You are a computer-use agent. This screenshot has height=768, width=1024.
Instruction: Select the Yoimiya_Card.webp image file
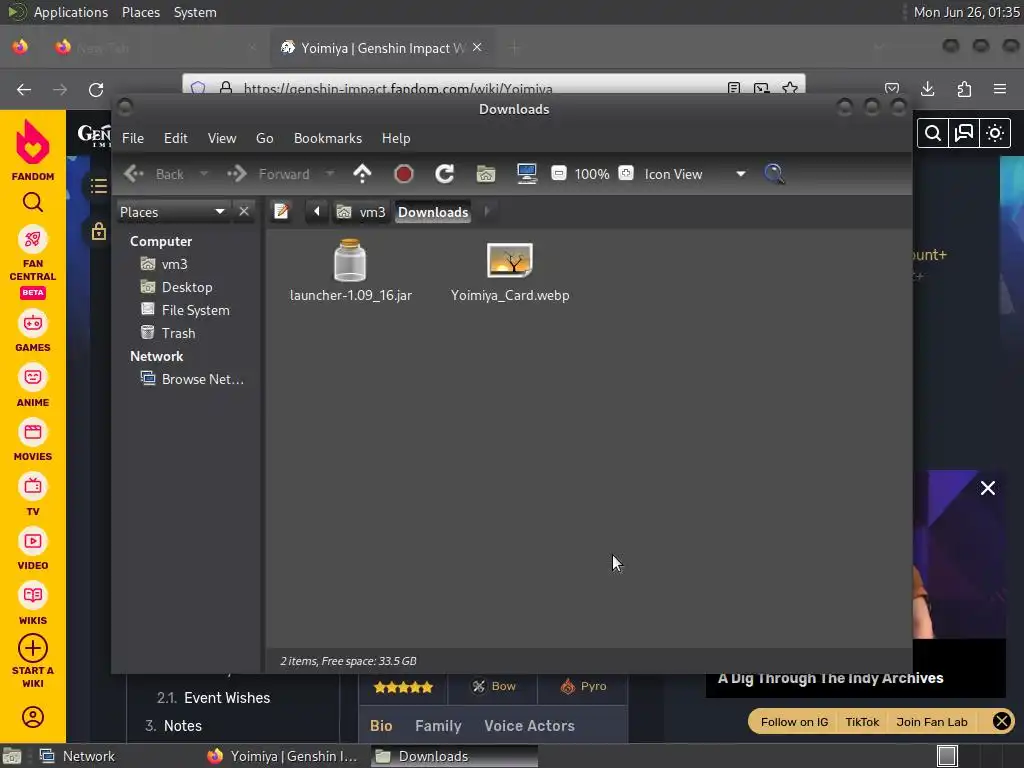click(x=510, y=270)
